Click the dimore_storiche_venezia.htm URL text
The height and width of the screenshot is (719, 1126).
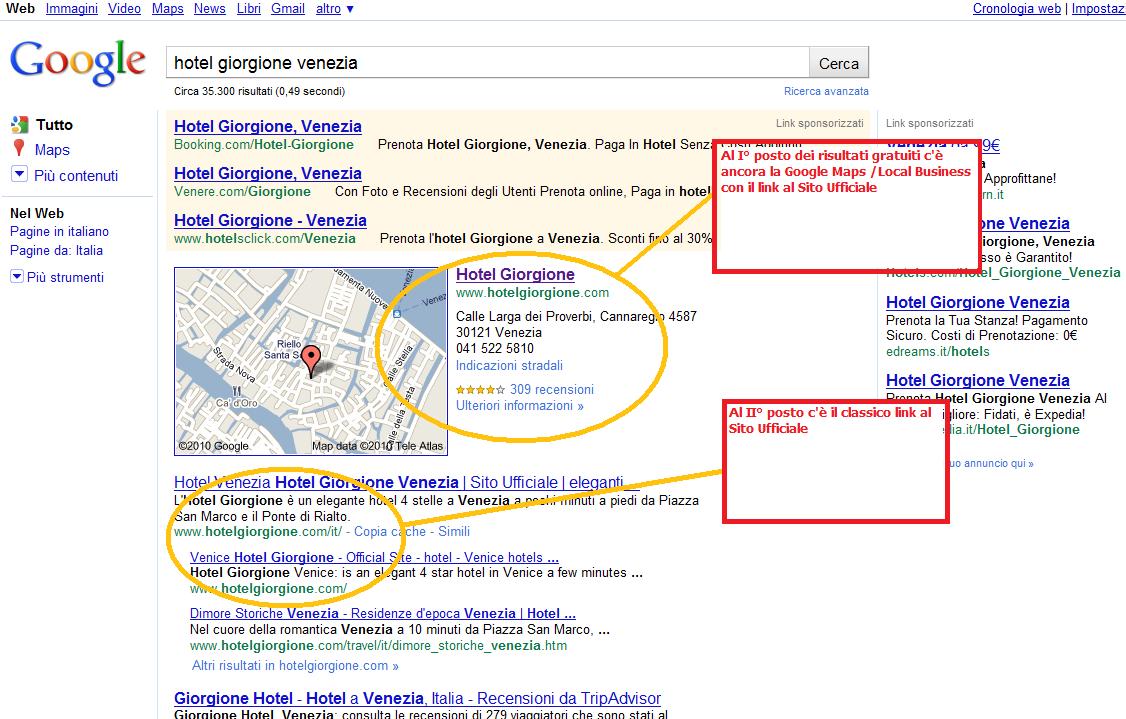[x=378, y=646]
